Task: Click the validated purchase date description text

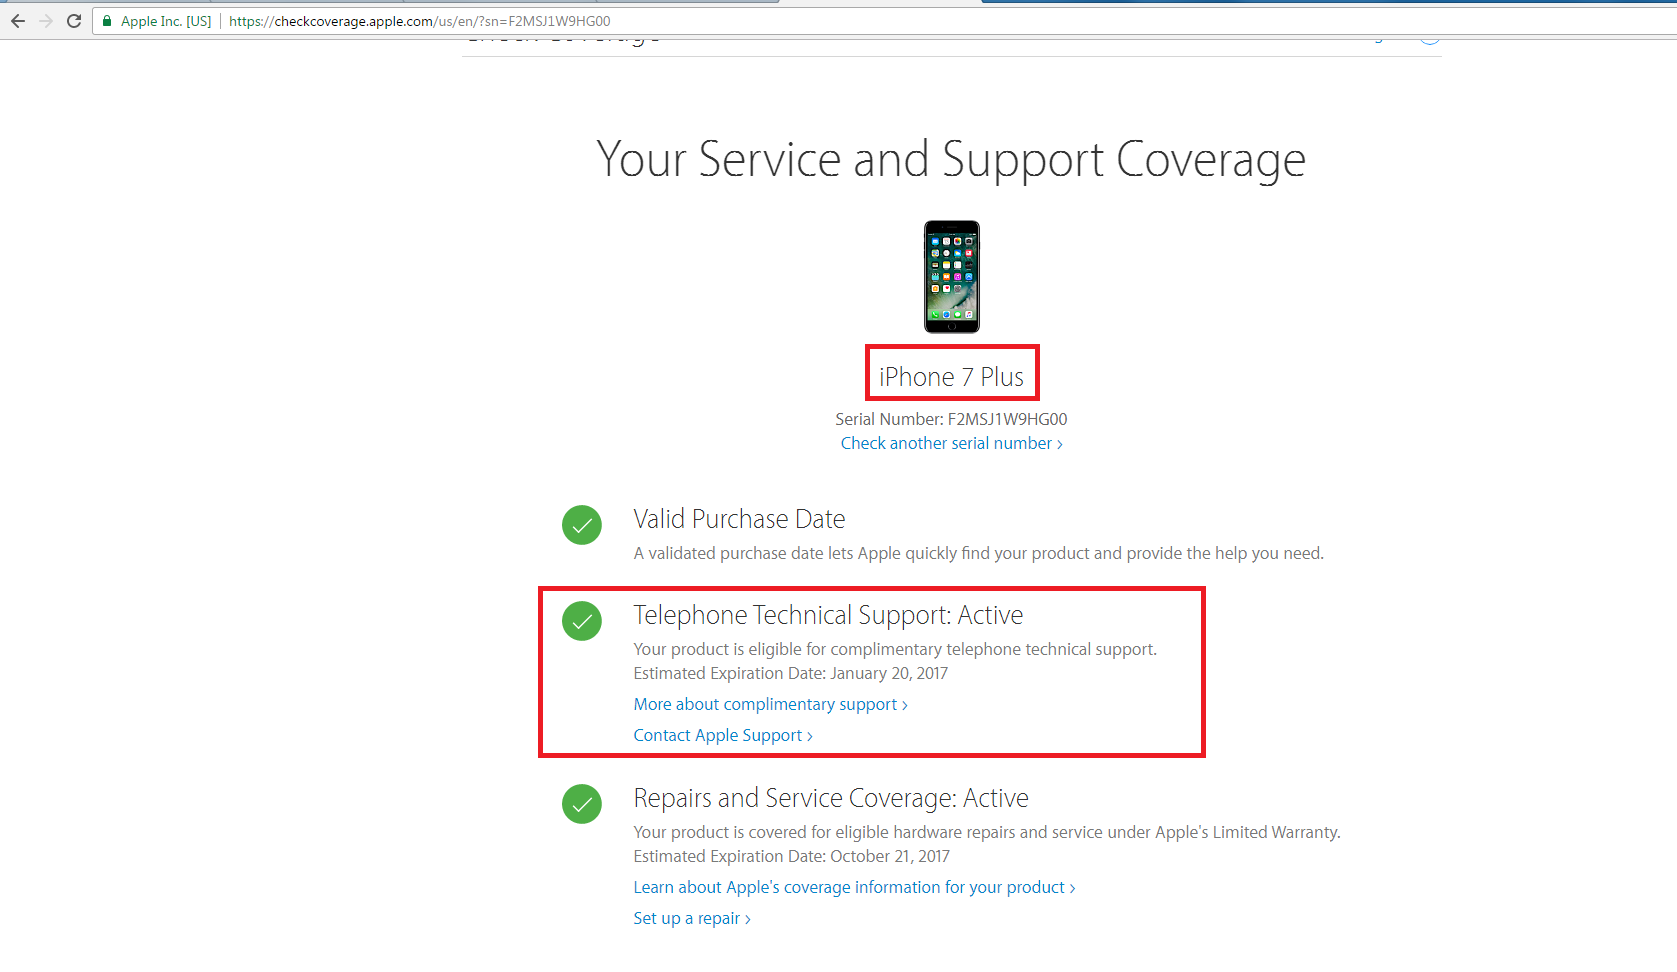Action: pos(978,553)
